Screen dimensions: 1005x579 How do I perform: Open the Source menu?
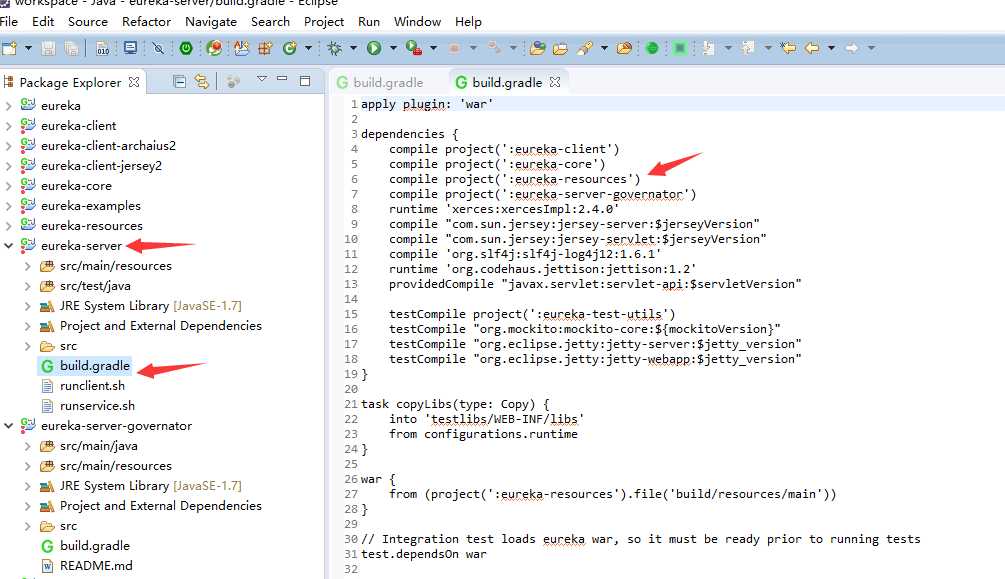[88, 22]
